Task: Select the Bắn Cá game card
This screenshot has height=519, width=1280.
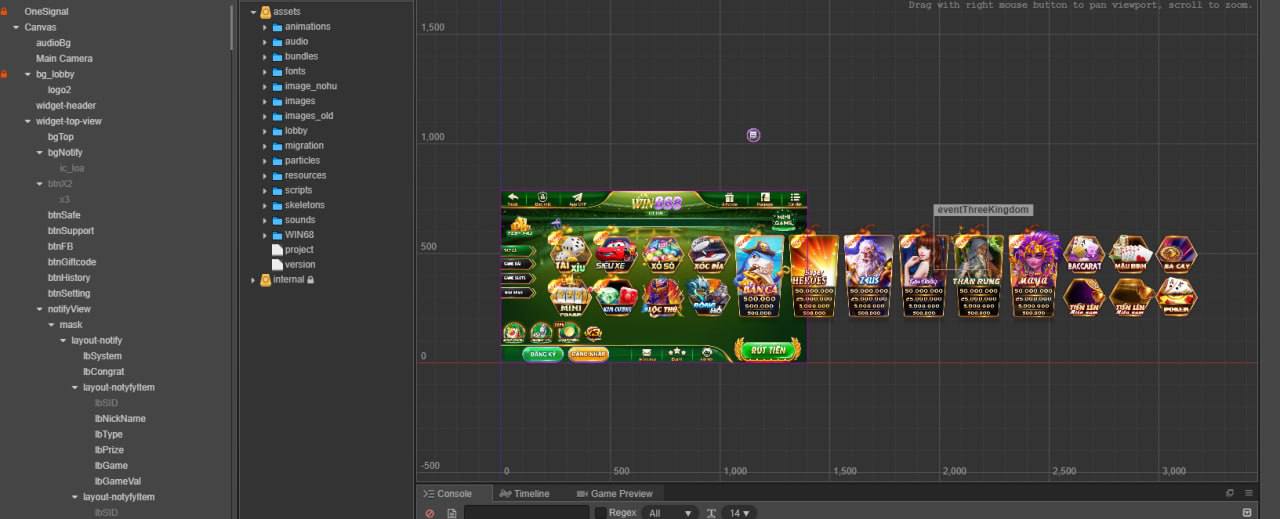Action: pyautogui.click(x=759, y=275)
